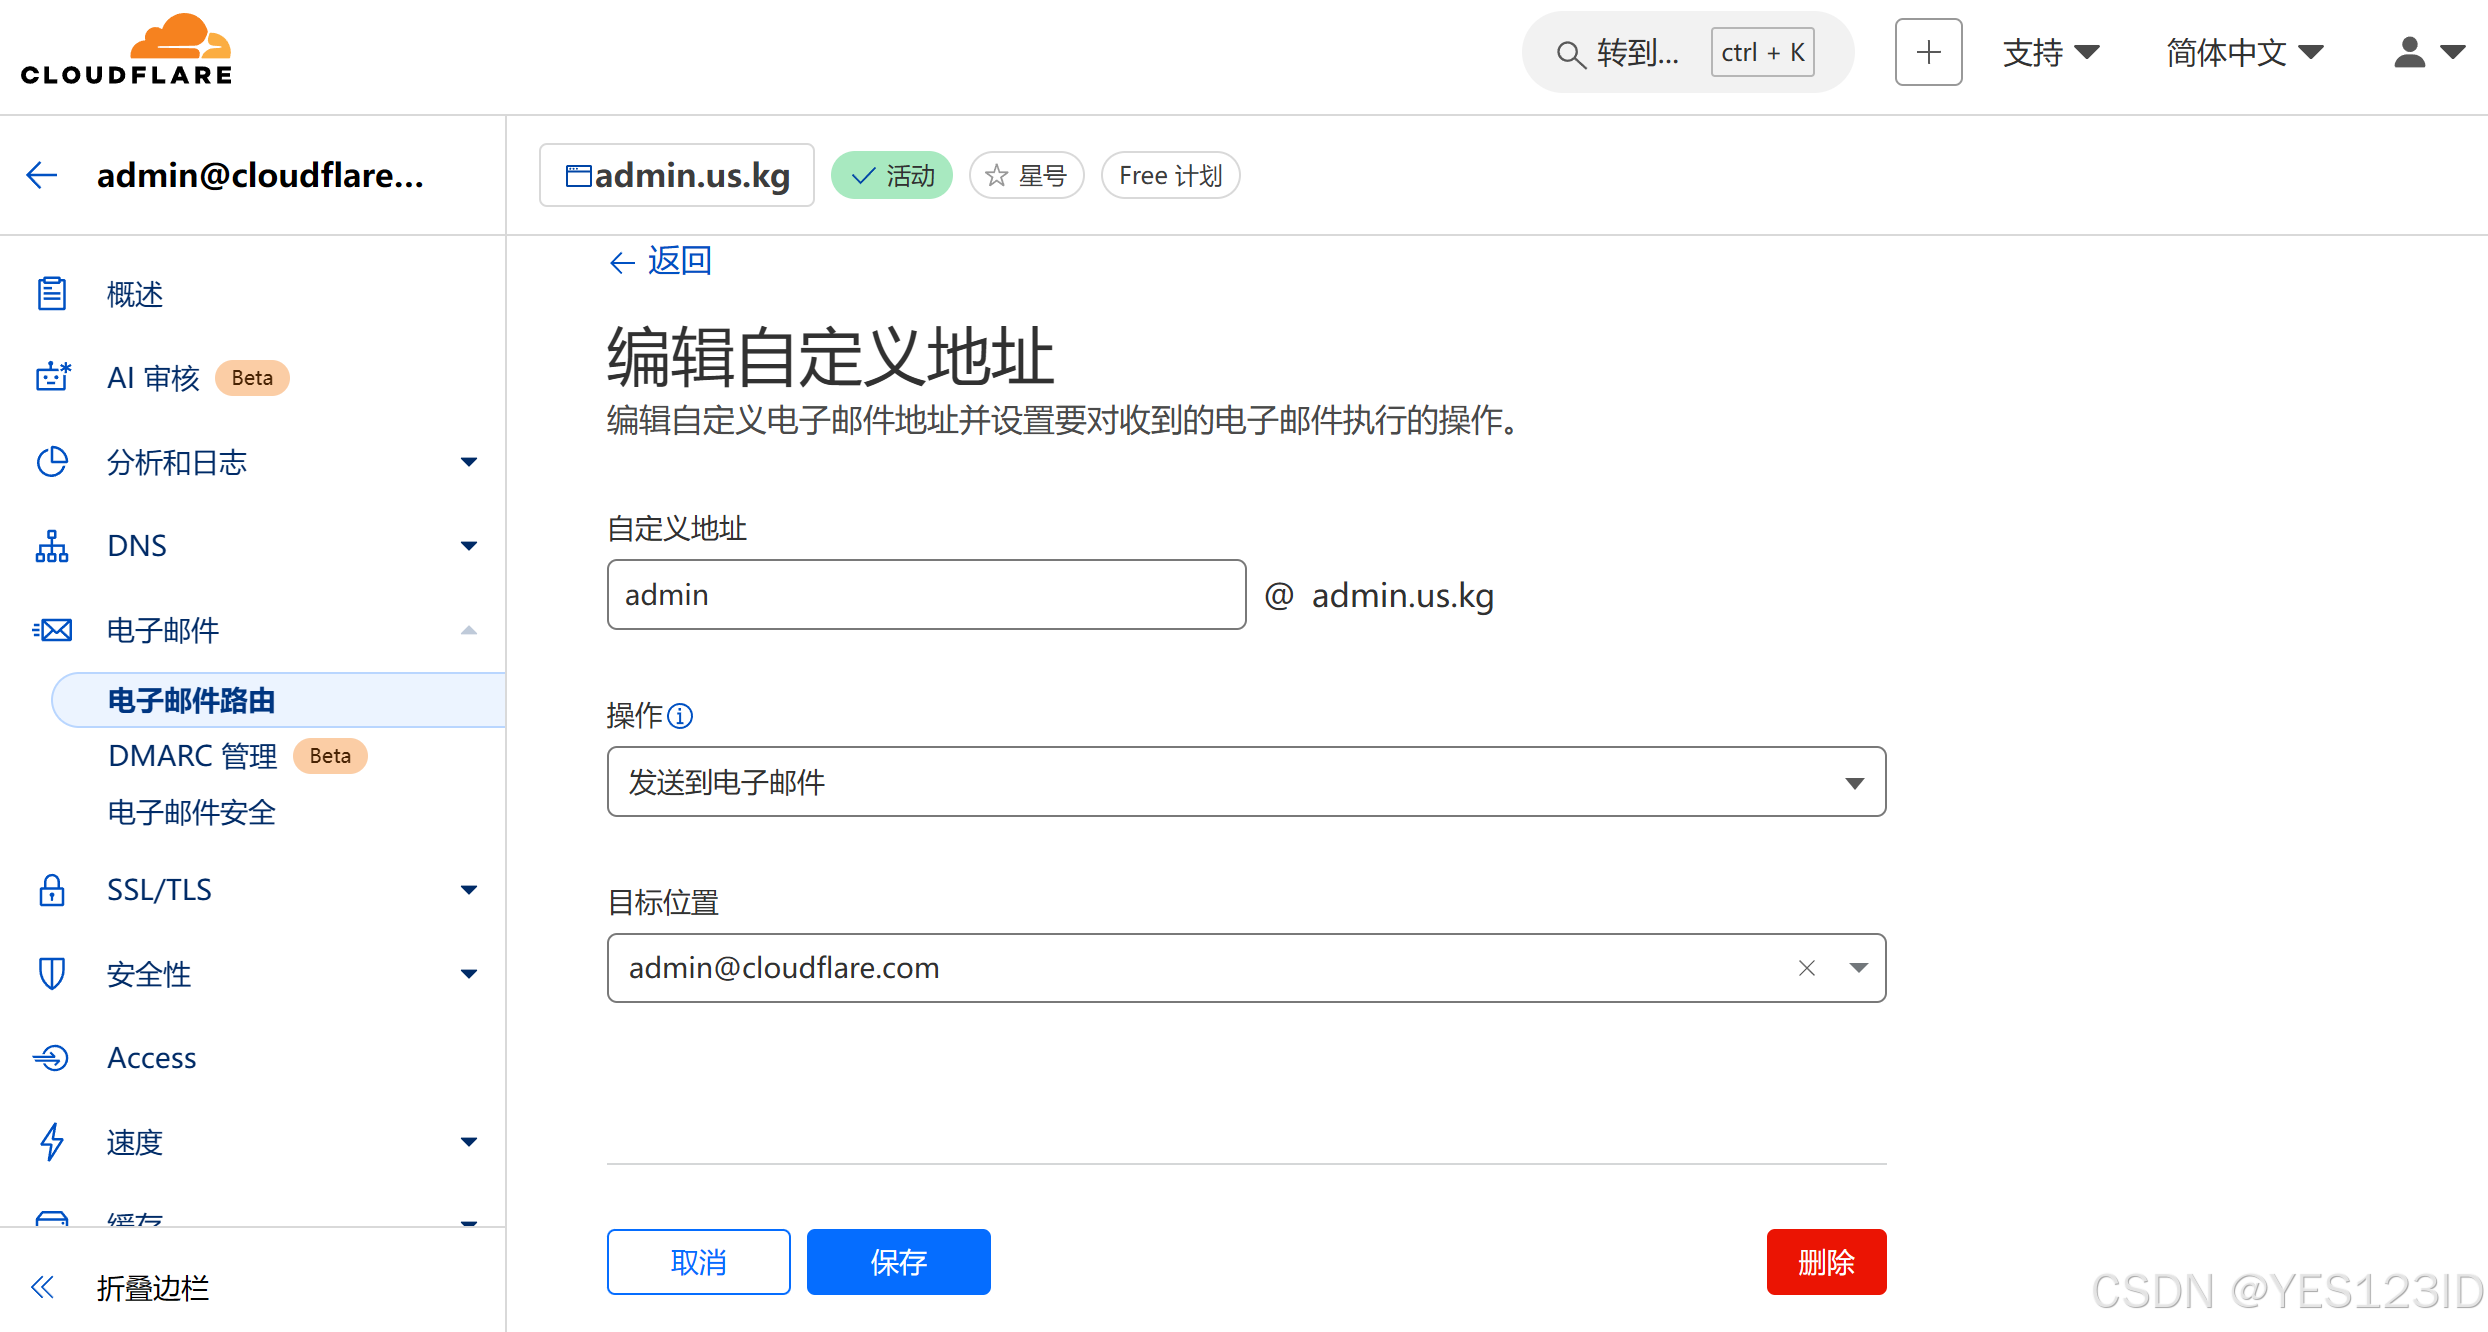The width and height of the screenshot is (2488, 1332).
Task: Open the Access sidebar item
Action: click(x=152, y=1058)
